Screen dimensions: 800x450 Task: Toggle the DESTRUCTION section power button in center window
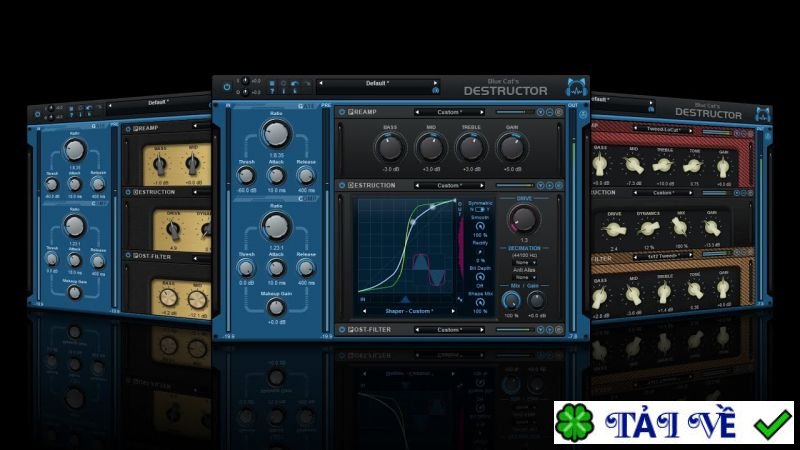pyautogui.click(x=342, y=185)
